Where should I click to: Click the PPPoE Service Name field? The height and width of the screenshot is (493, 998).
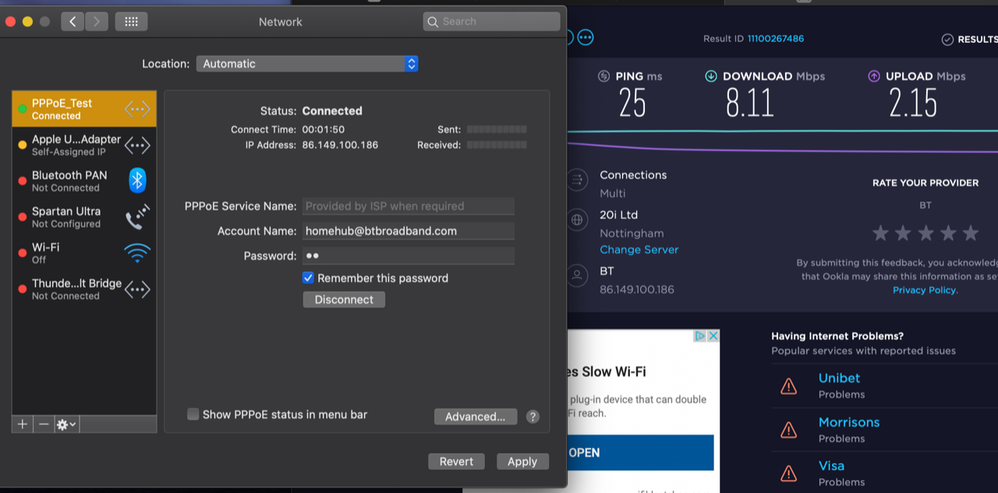point(408,206)
